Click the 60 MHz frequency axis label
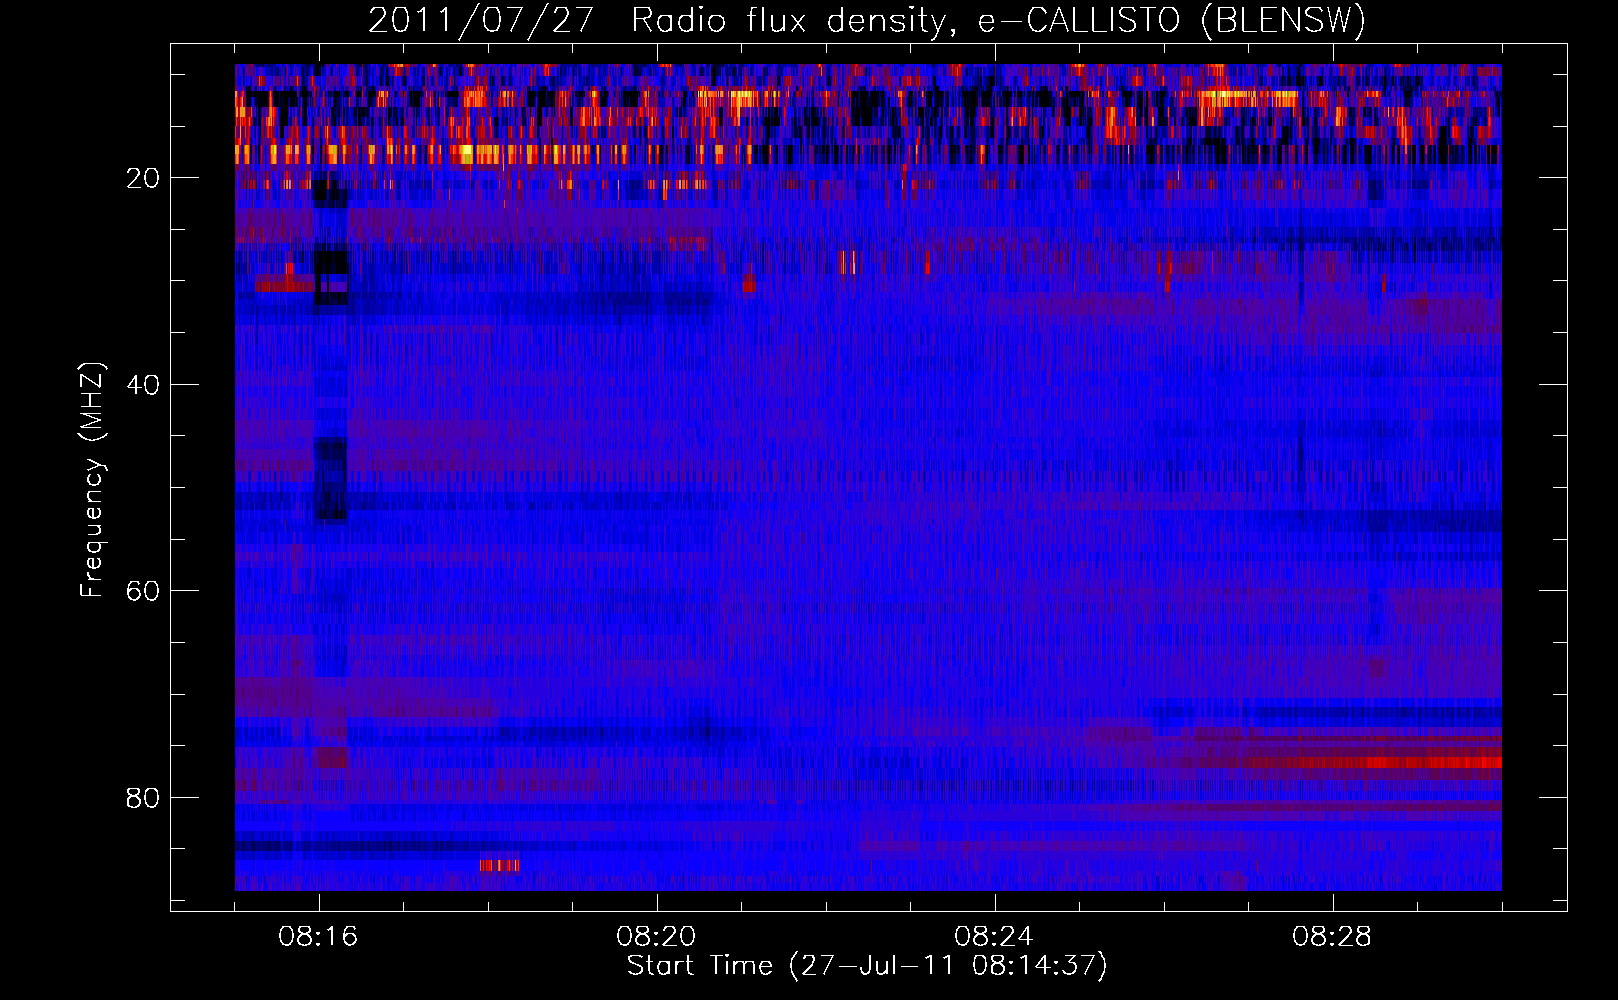This screenshot has height=1000, width=1618. (144, 592)
